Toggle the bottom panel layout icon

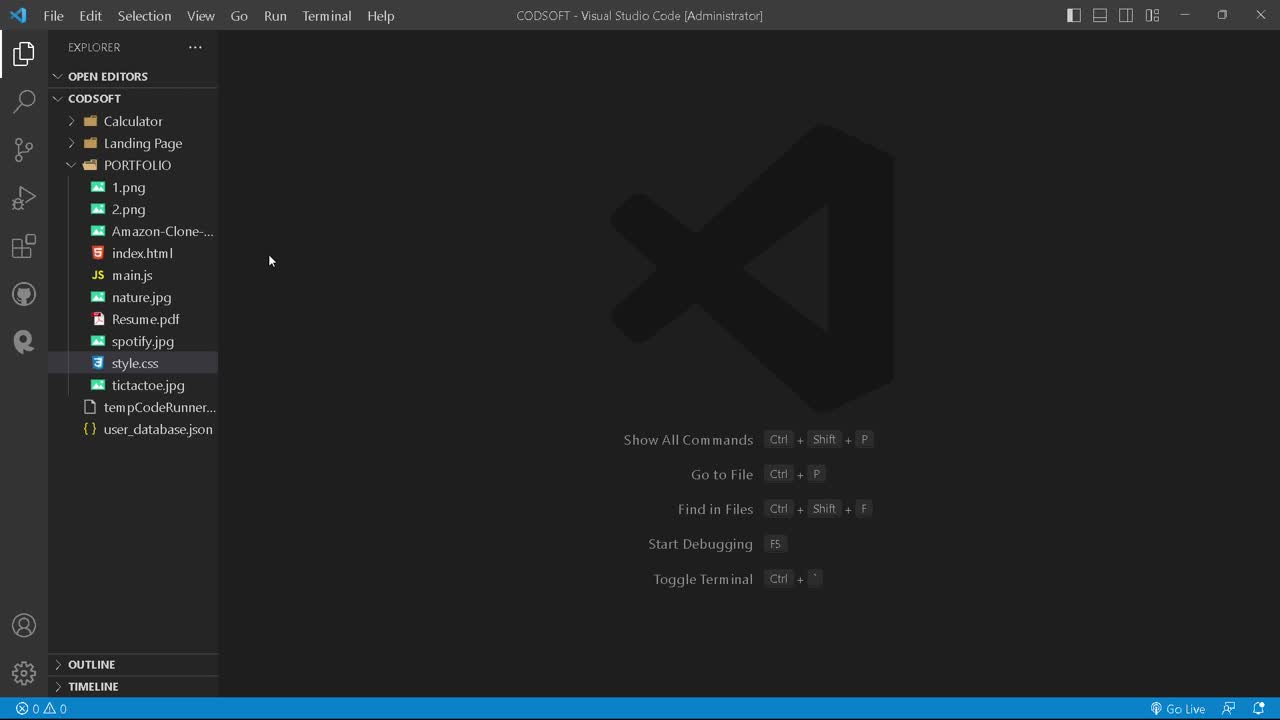1100,15
